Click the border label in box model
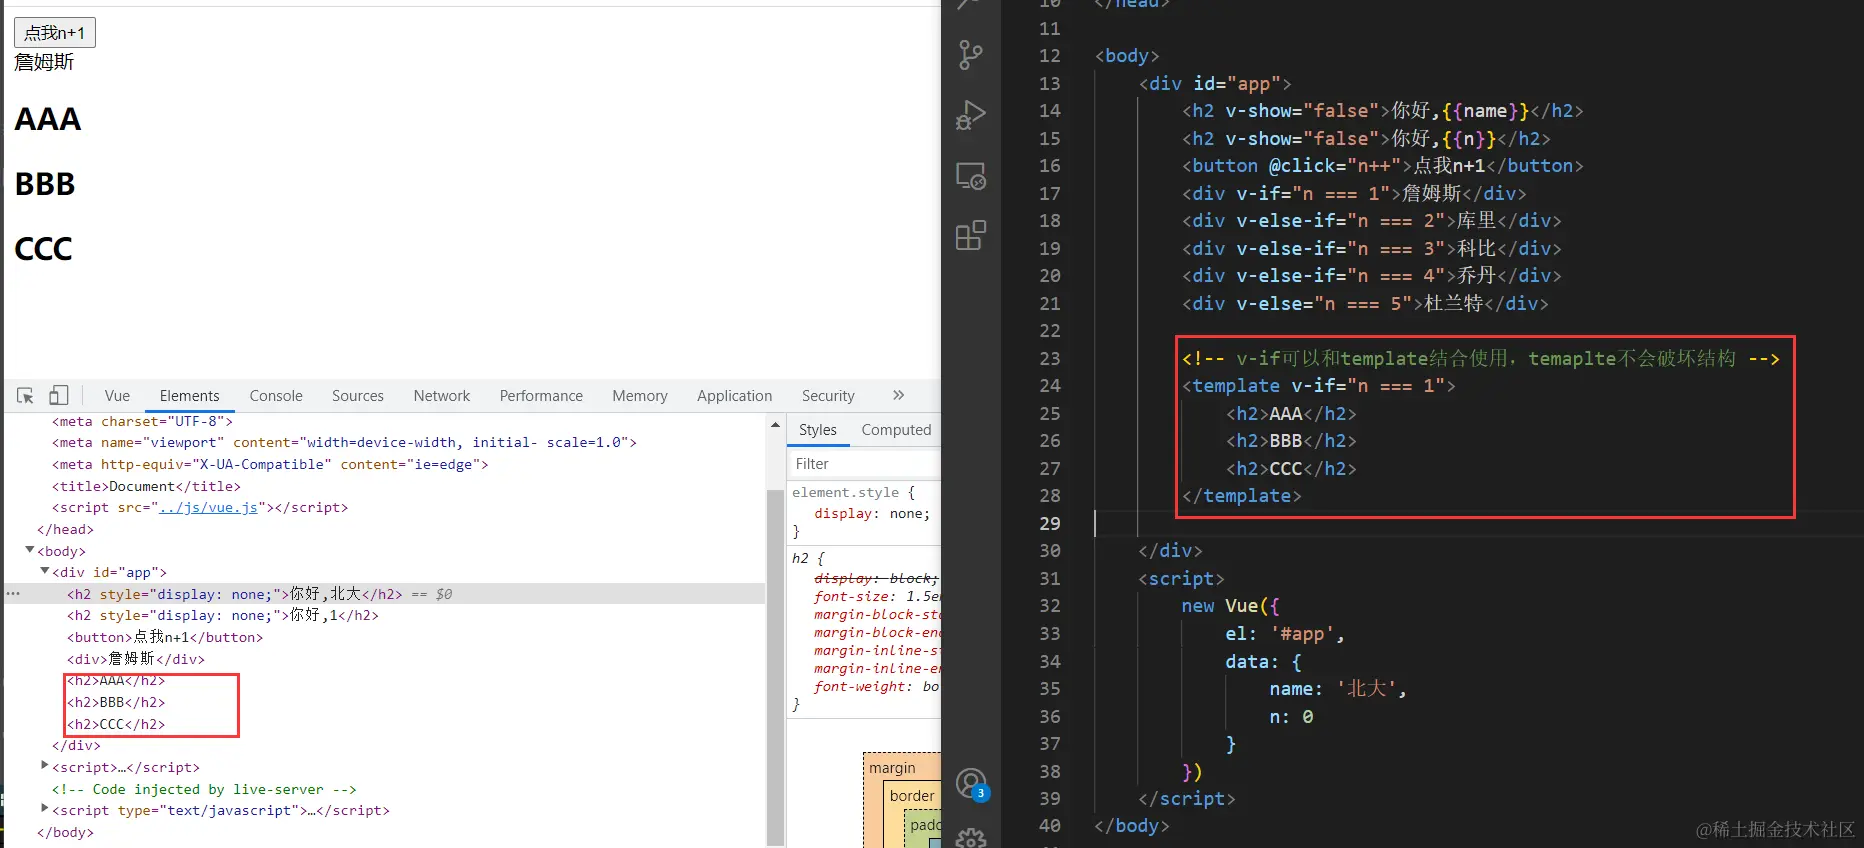1864x848 pixels. pyautogui.click(x=912, y=796)
